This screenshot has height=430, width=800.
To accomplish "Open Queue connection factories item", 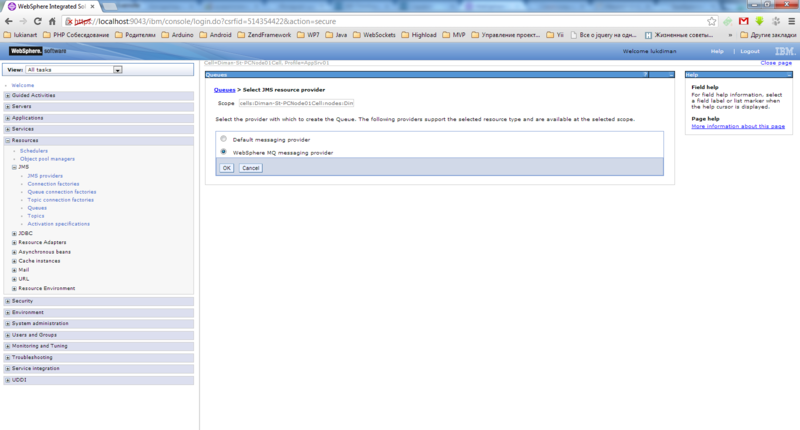I will [x=62, y=192].
